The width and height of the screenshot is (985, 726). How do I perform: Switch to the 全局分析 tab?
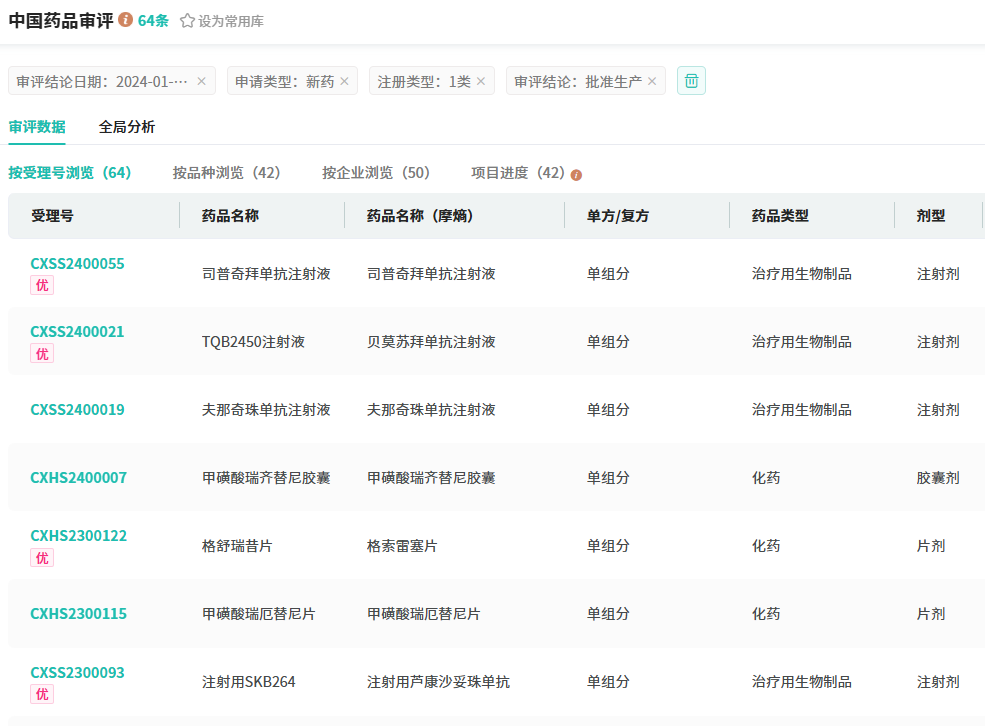(127, 127)
